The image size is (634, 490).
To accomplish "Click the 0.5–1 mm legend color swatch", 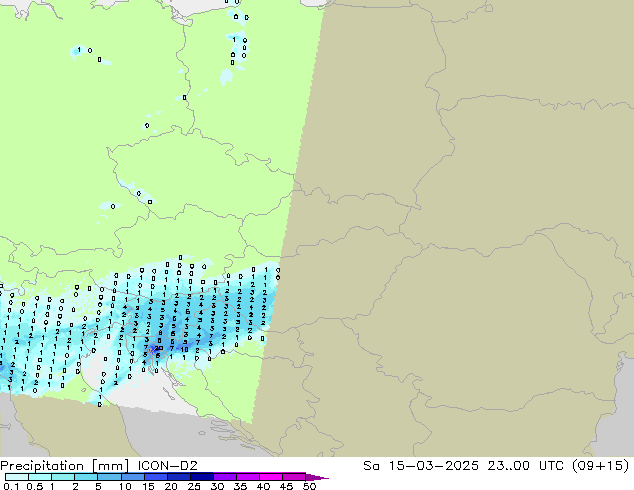I will (40, 477).
